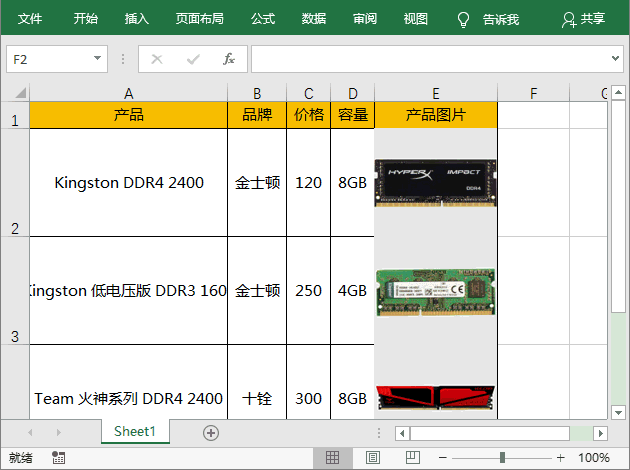The height and width of the screenshot is (470, 630).
Task: Open the 插入 ribbon tab
Action: click(x=137, y=19)
